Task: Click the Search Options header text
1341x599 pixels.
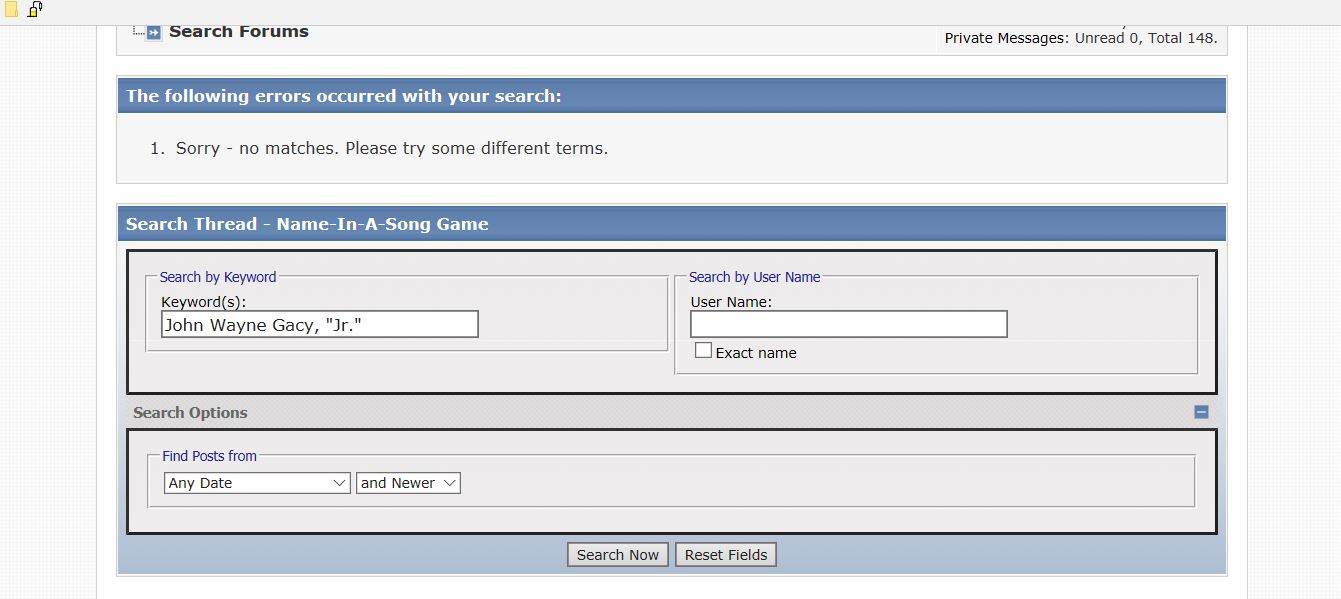Action: (x=190, y=413)
